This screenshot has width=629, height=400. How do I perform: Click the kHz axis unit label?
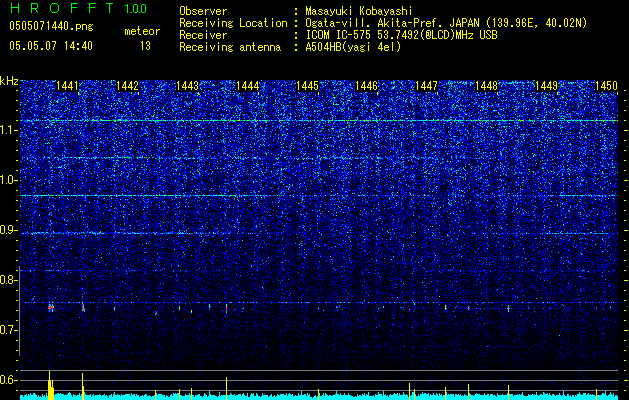9,81
